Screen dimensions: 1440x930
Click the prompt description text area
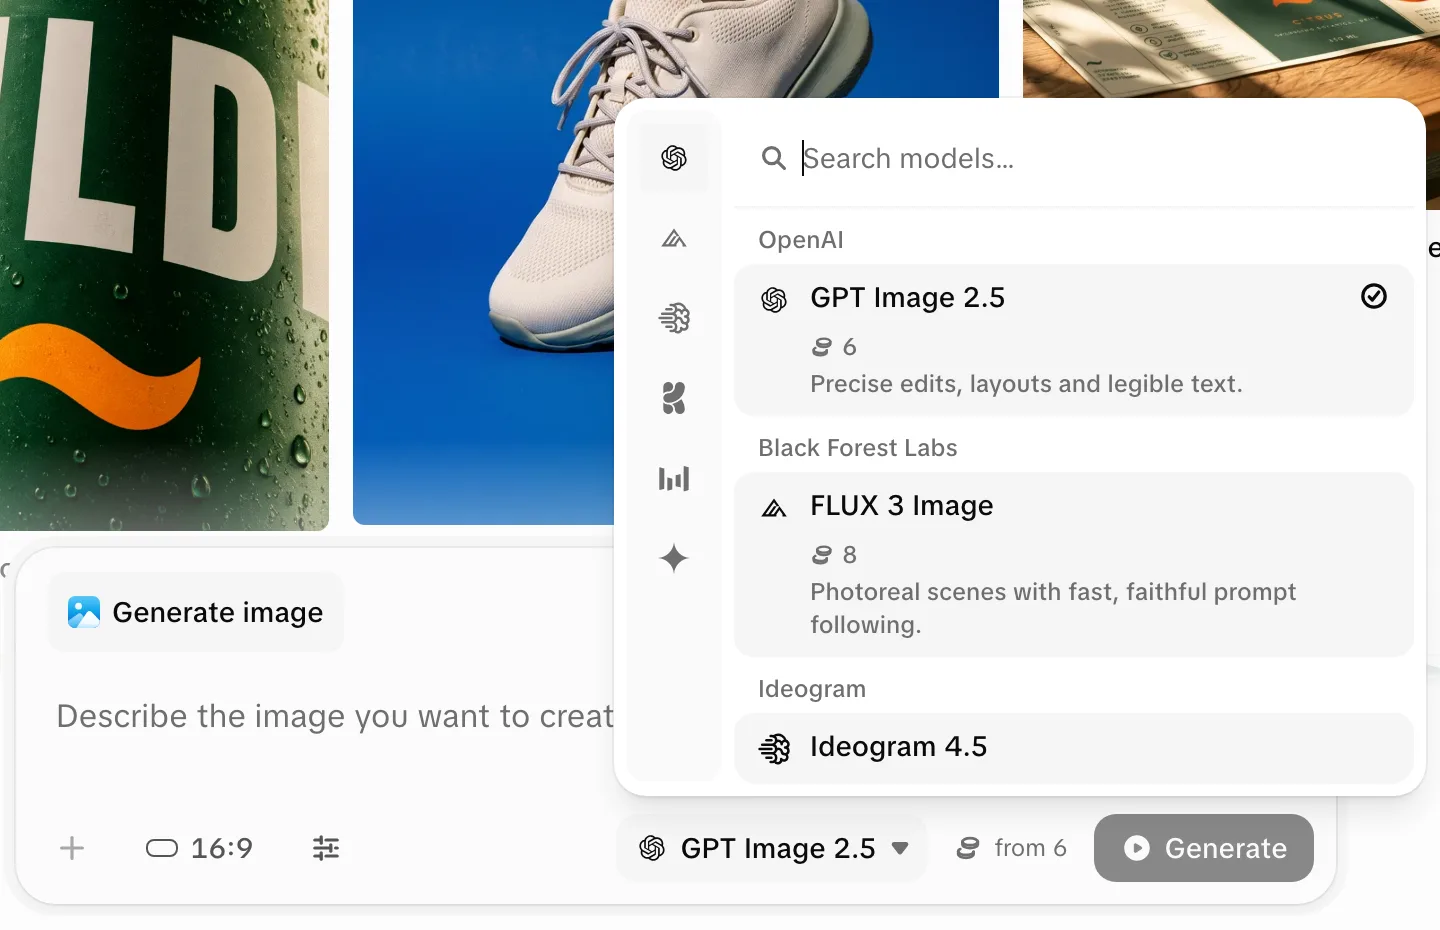point(335,716)
